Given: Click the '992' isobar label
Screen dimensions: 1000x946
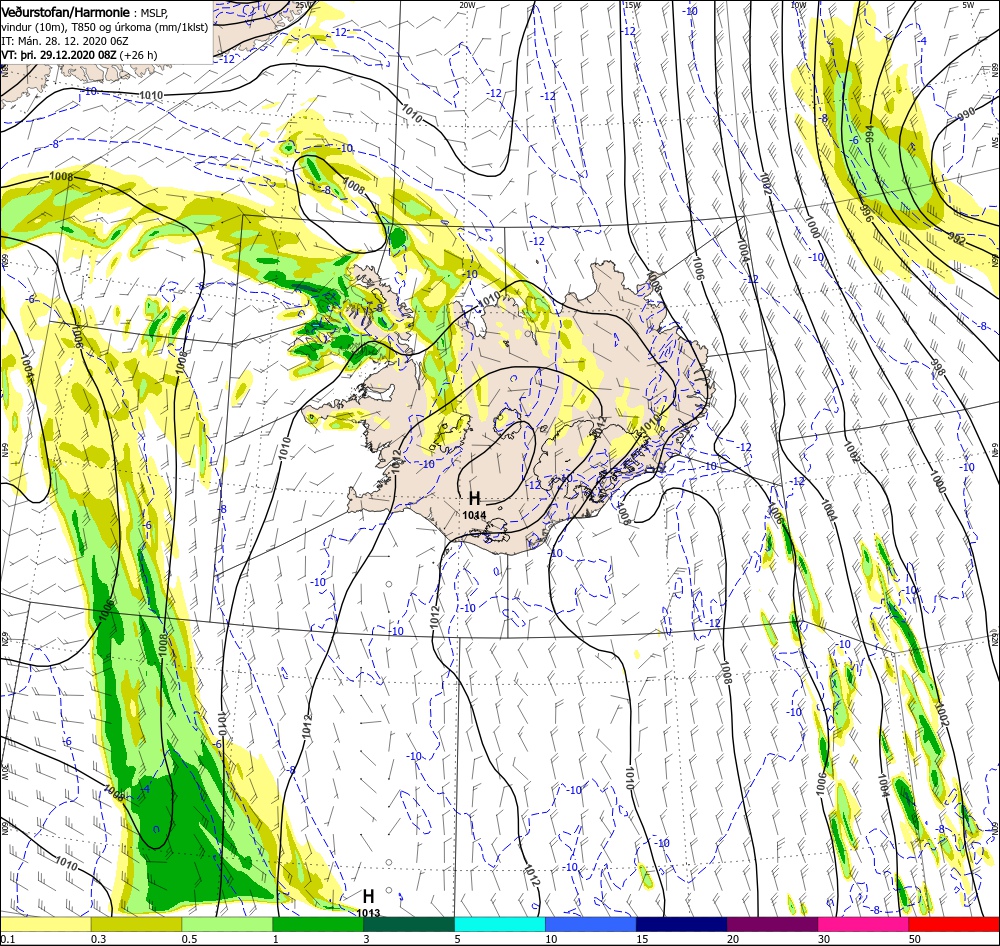Looking at the screenshot, I should point(956,239).
